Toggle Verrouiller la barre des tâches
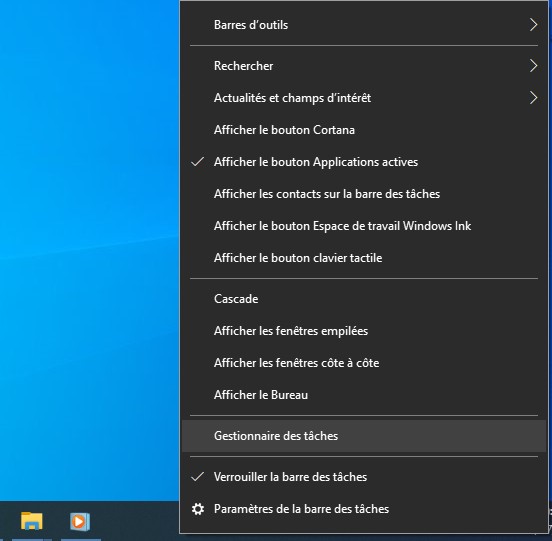This screenshot has width=552, height=541. [364, 477]
